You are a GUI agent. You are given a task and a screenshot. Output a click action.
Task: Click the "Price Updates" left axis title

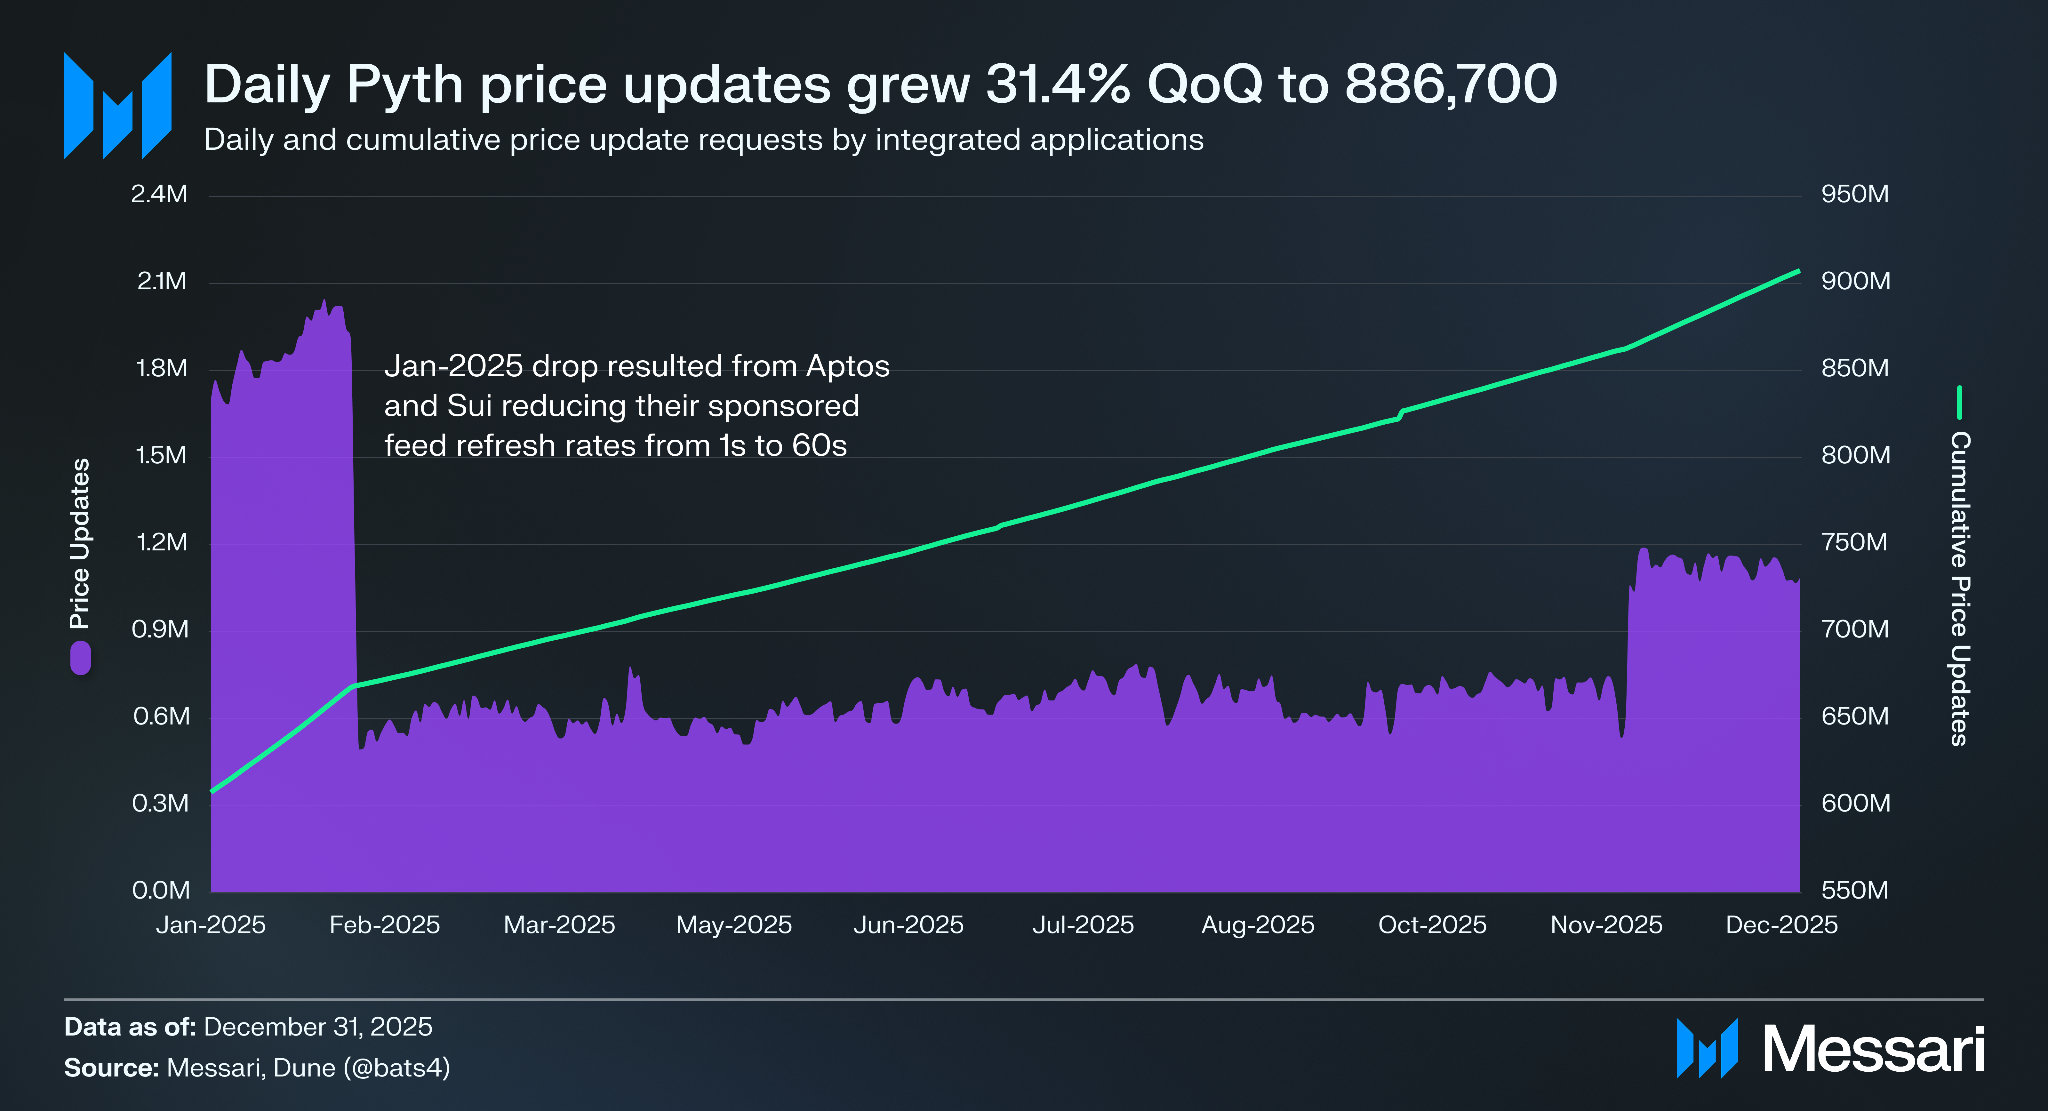click(x=80, y=543)
